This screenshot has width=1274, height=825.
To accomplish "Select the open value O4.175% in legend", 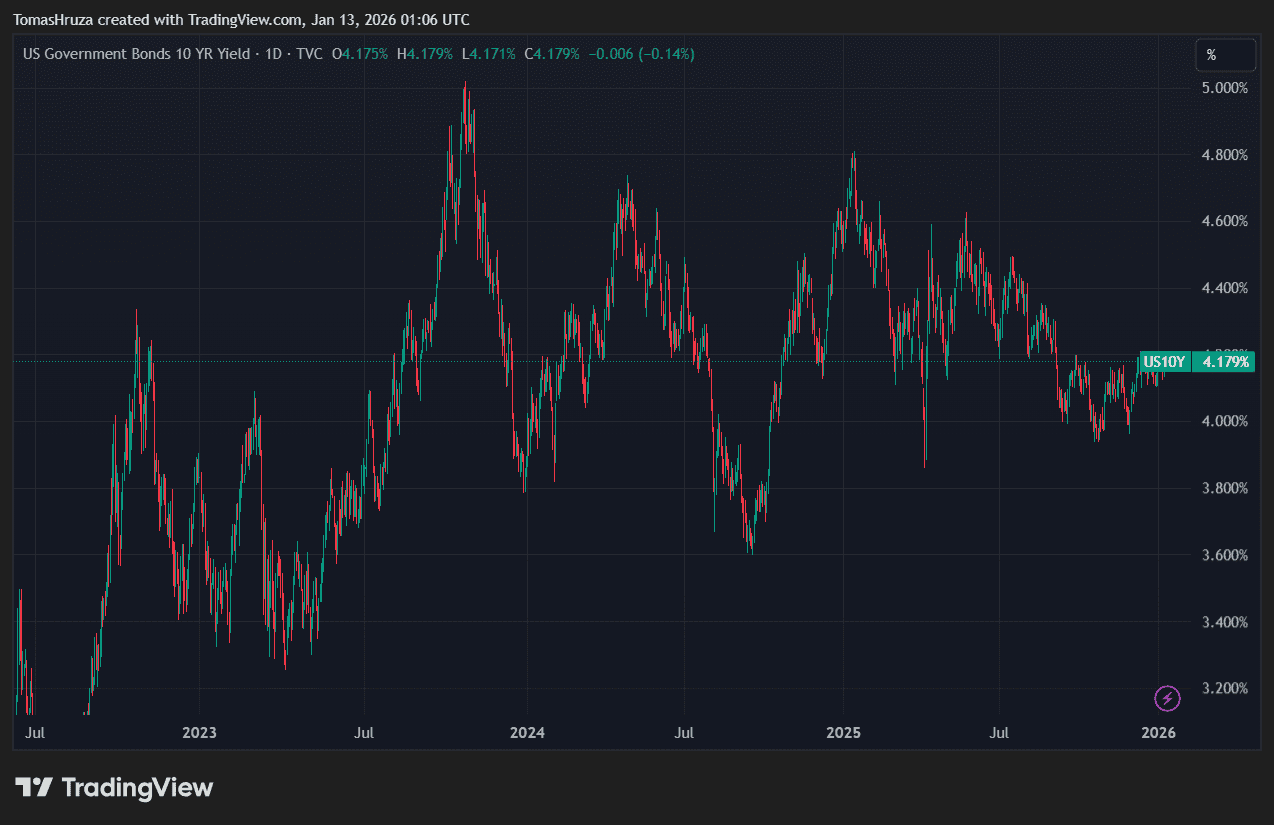I will pyautogui.click(x=360, y=54).
